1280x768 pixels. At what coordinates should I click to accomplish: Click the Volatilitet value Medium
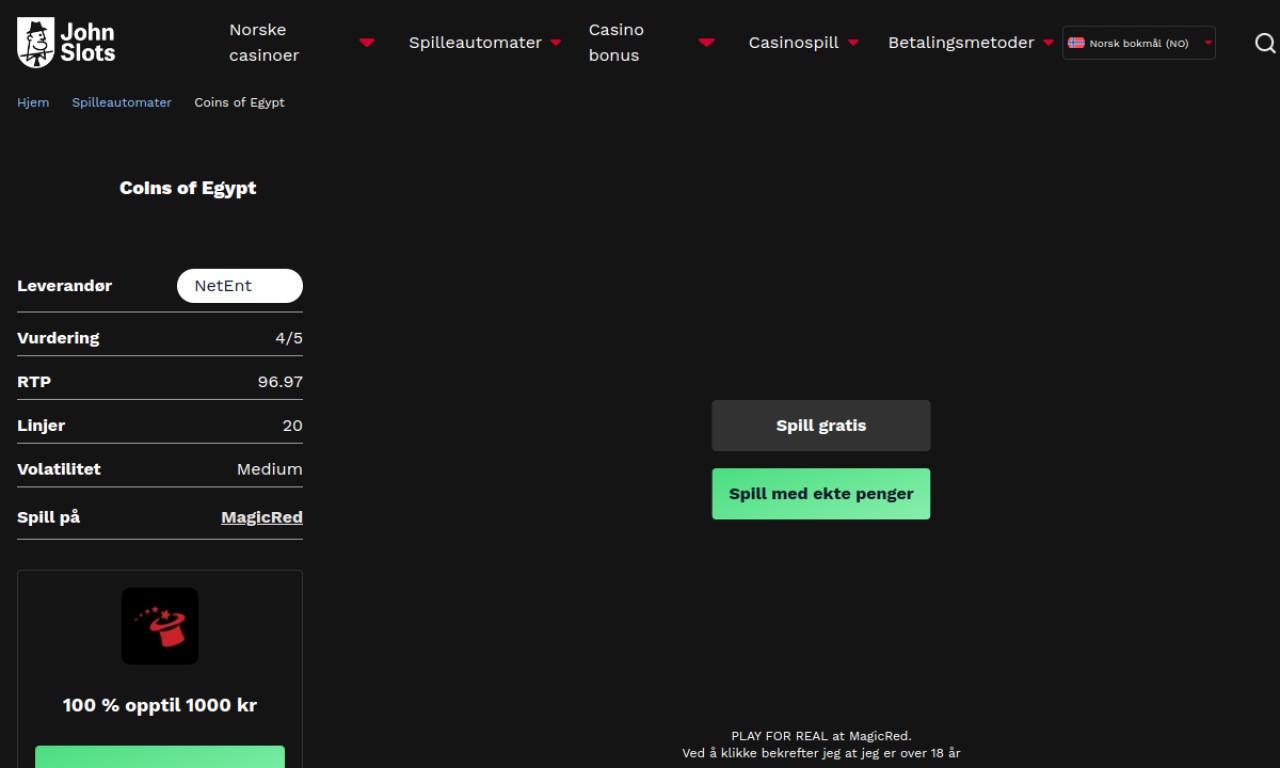pos(270,469)
